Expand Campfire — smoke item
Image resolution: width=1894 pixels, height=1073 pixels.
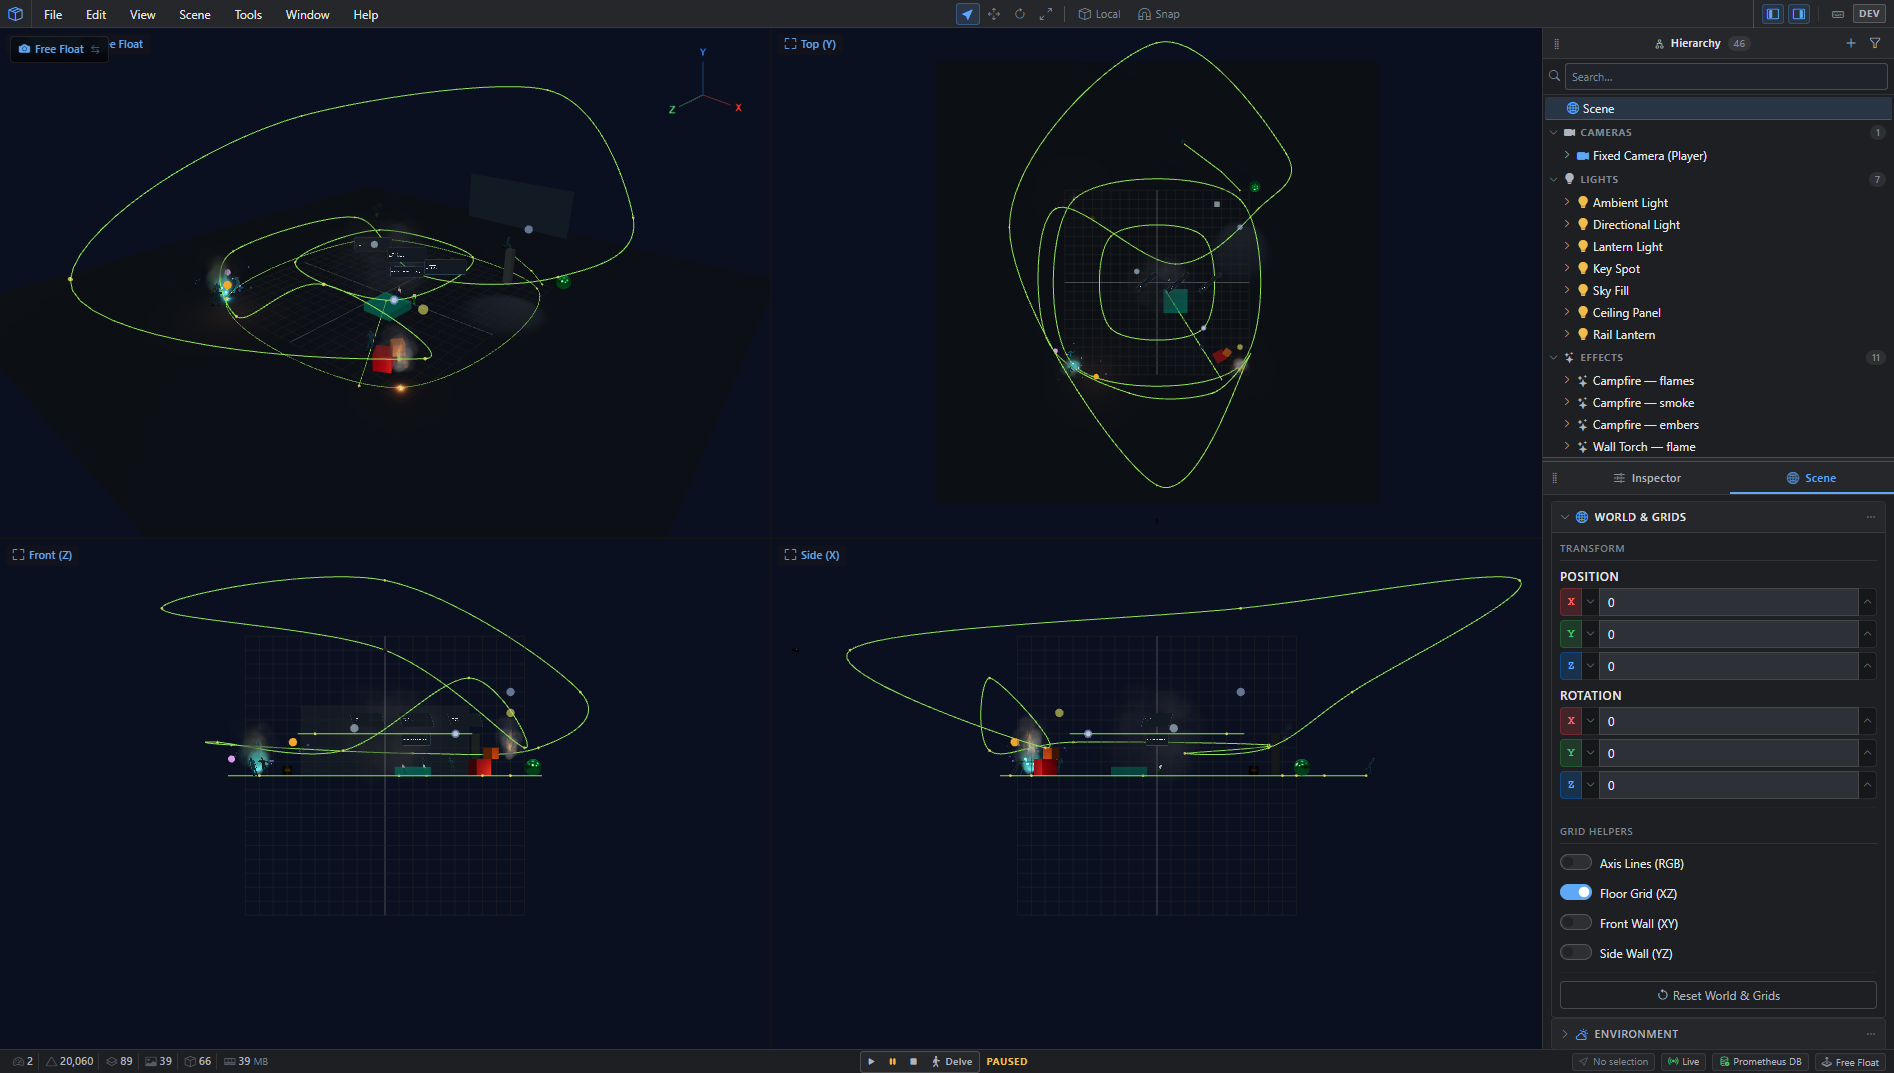(x=1567, y=403)
